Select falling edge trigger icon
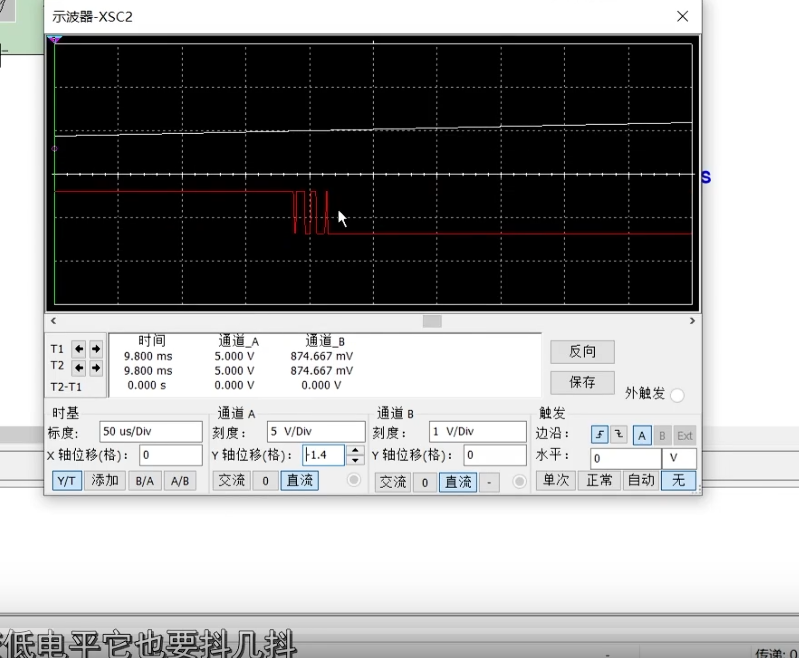Image resolution: width=799 pixels, height=658 pixels. click(619, 435)
